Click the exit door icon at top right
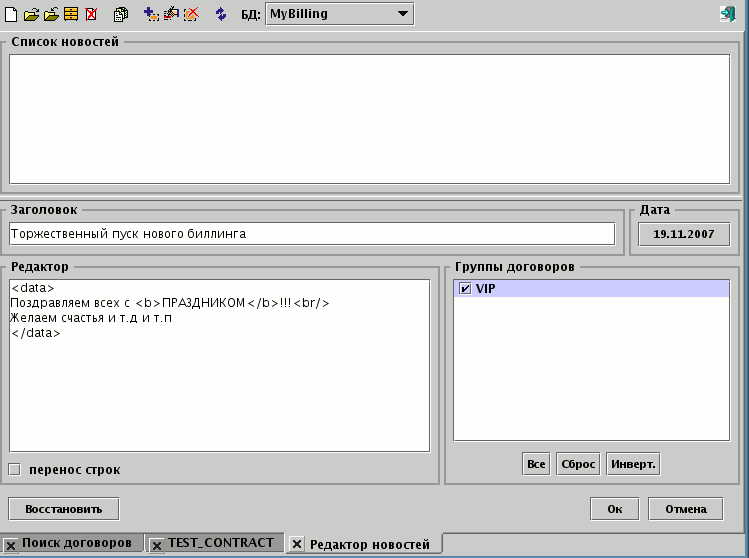 [x=727, y=14]
